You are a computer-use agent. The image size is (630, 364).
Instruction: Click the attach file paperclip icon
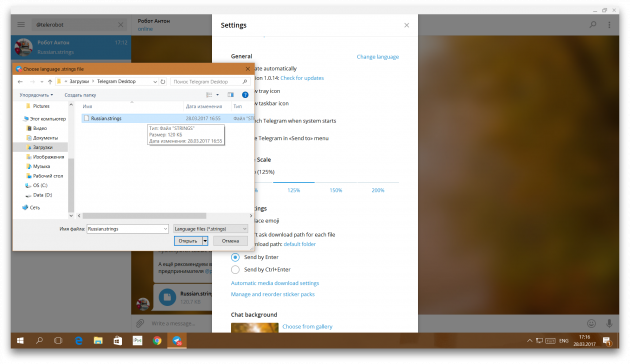click(140, 323)
